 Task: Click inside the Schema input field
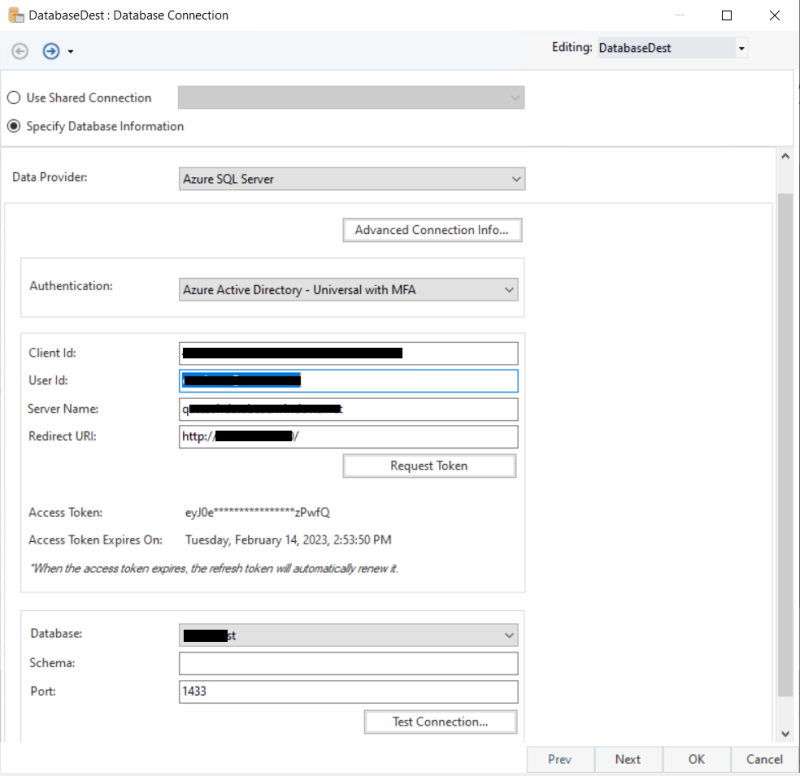(x=348, y=662)
